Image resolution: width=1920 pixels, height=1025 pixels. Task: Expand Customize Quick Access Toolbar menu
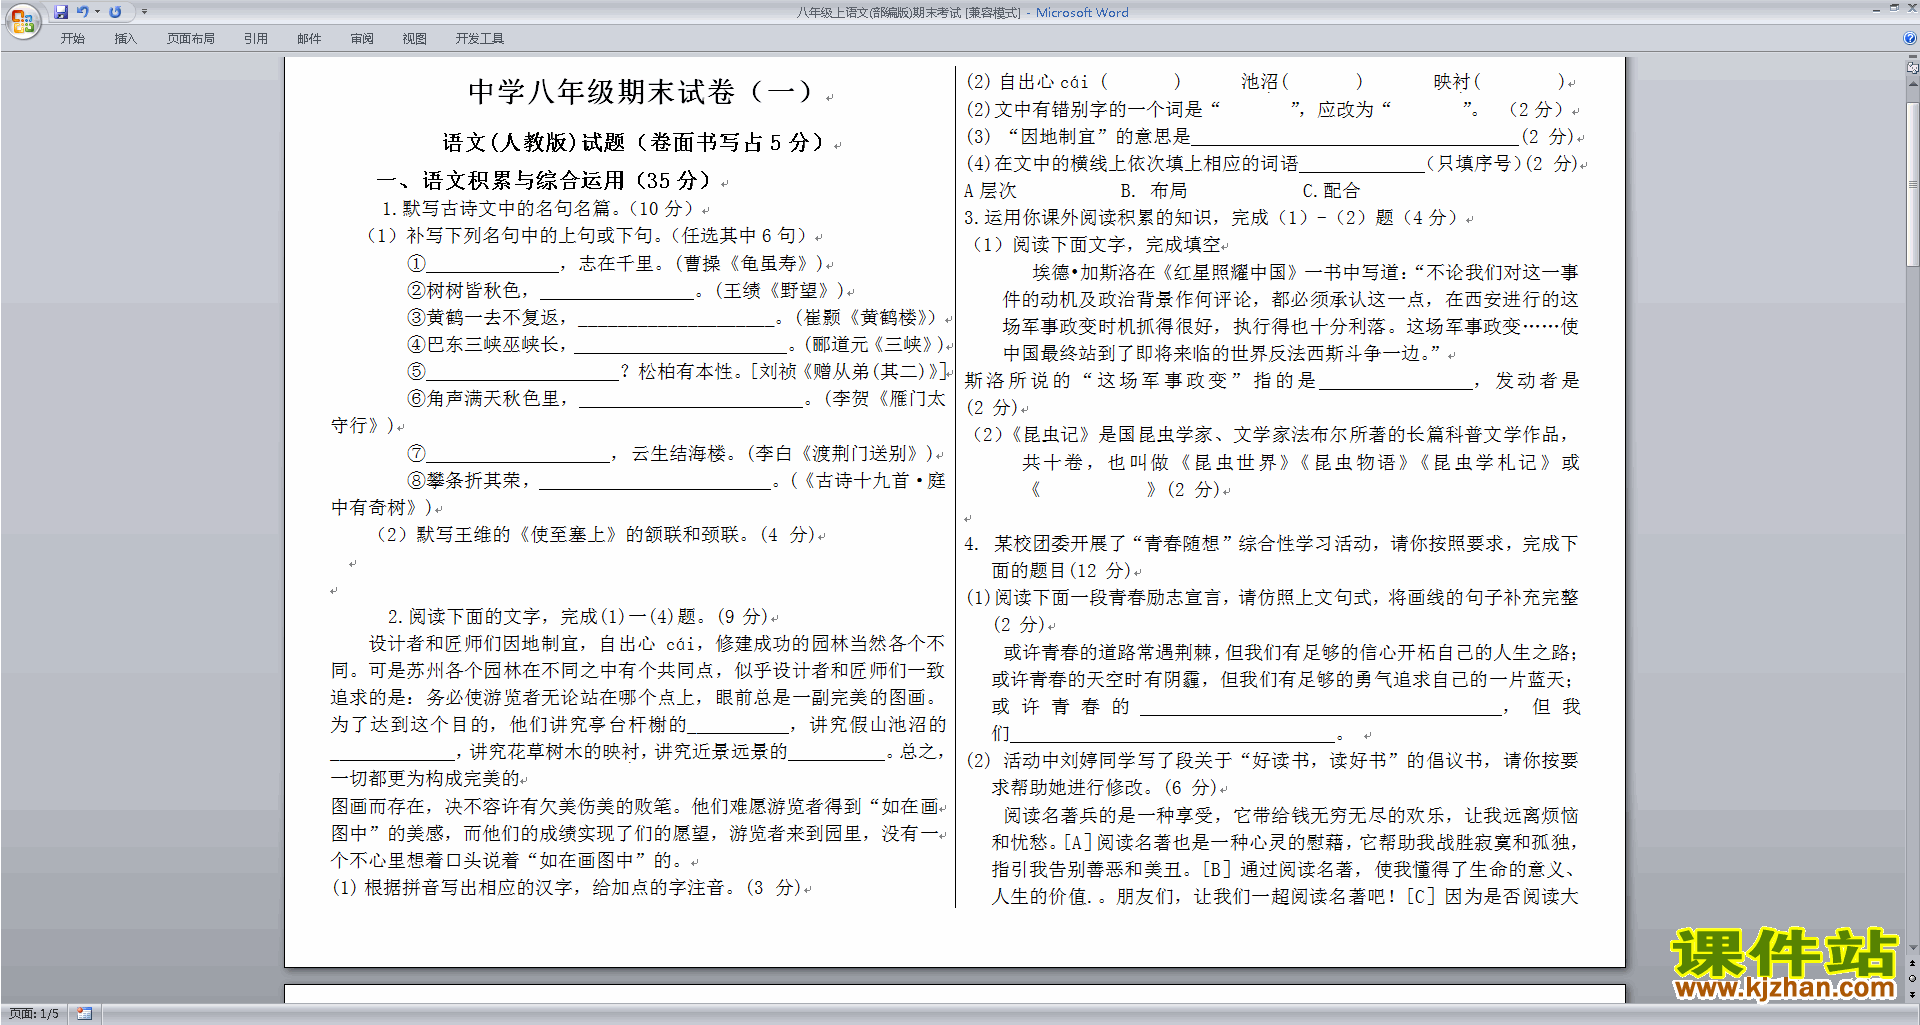coord(144,12)
